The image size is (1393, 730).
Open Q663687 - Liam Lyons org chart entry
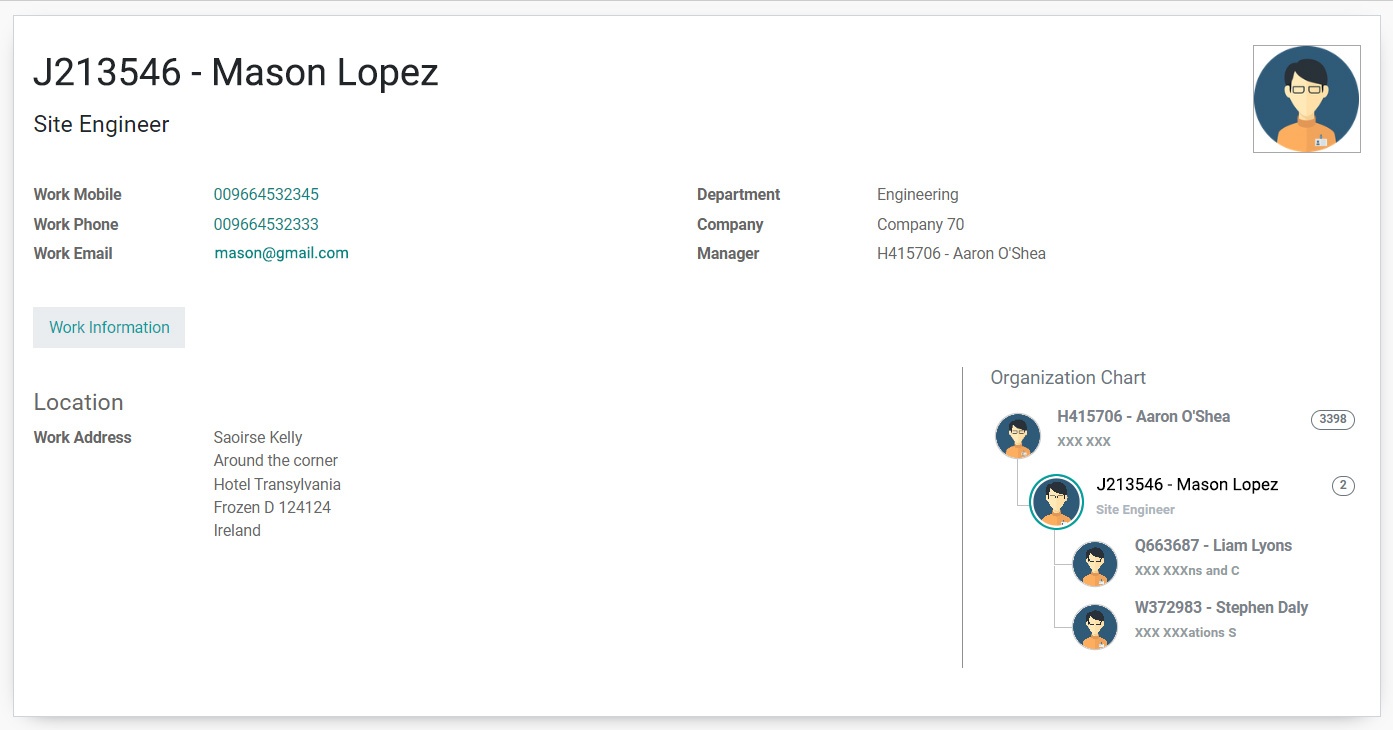[x=1213, y=545]
